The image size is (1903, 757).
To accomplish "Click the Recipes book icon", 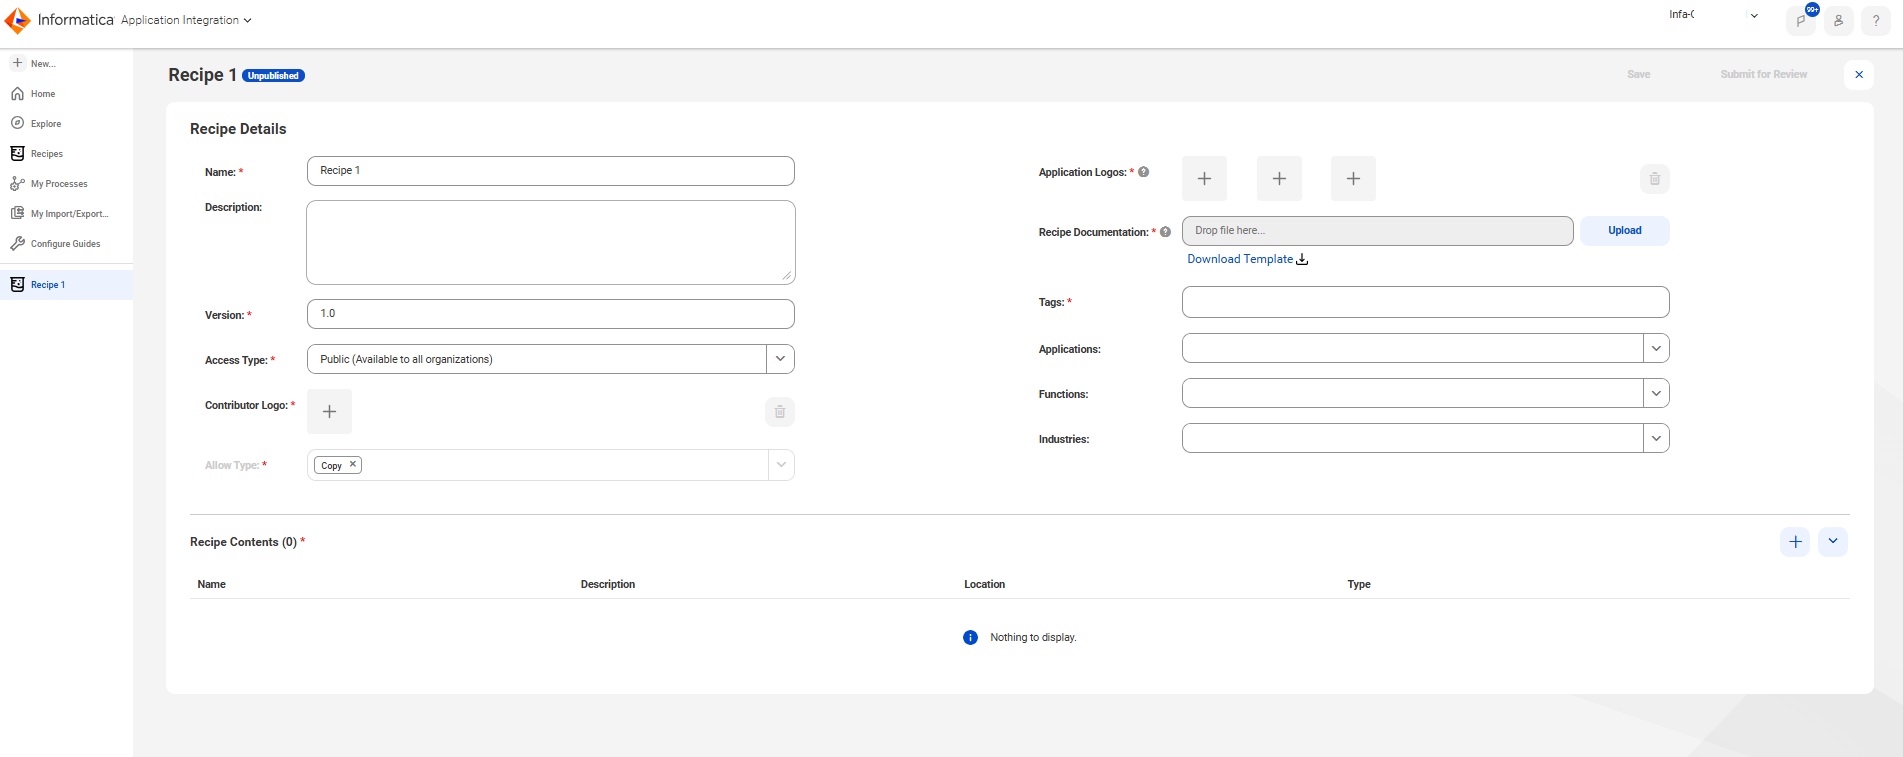I will (17, 153).
